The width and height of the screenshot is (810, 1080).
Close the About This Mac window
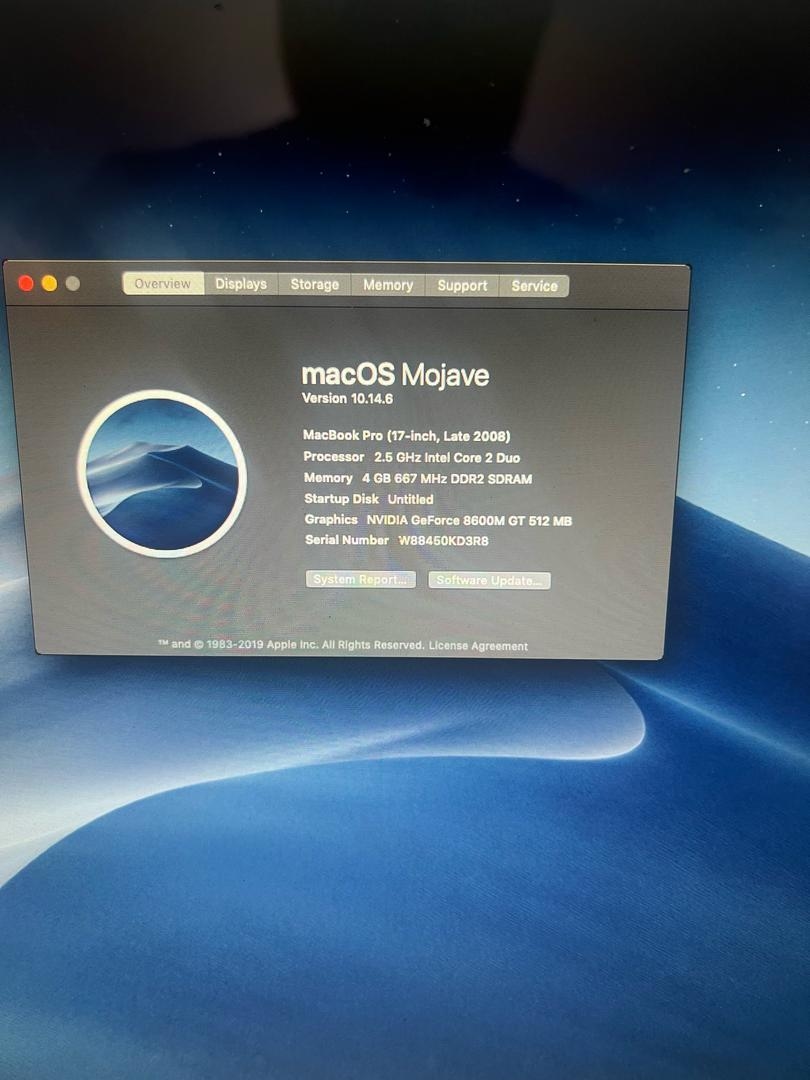click(26, 283)
